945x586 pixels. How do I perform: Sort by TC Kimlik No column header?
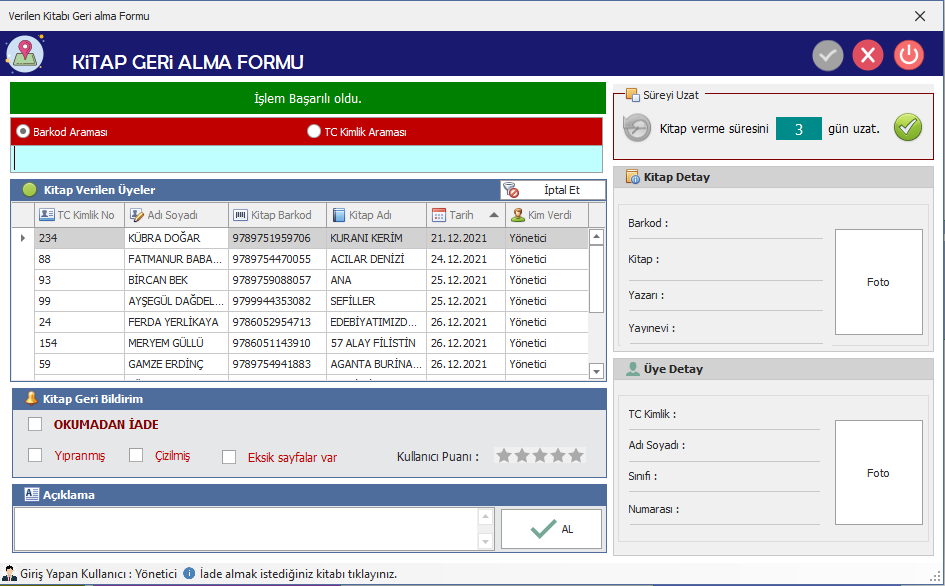pos(80,215)
